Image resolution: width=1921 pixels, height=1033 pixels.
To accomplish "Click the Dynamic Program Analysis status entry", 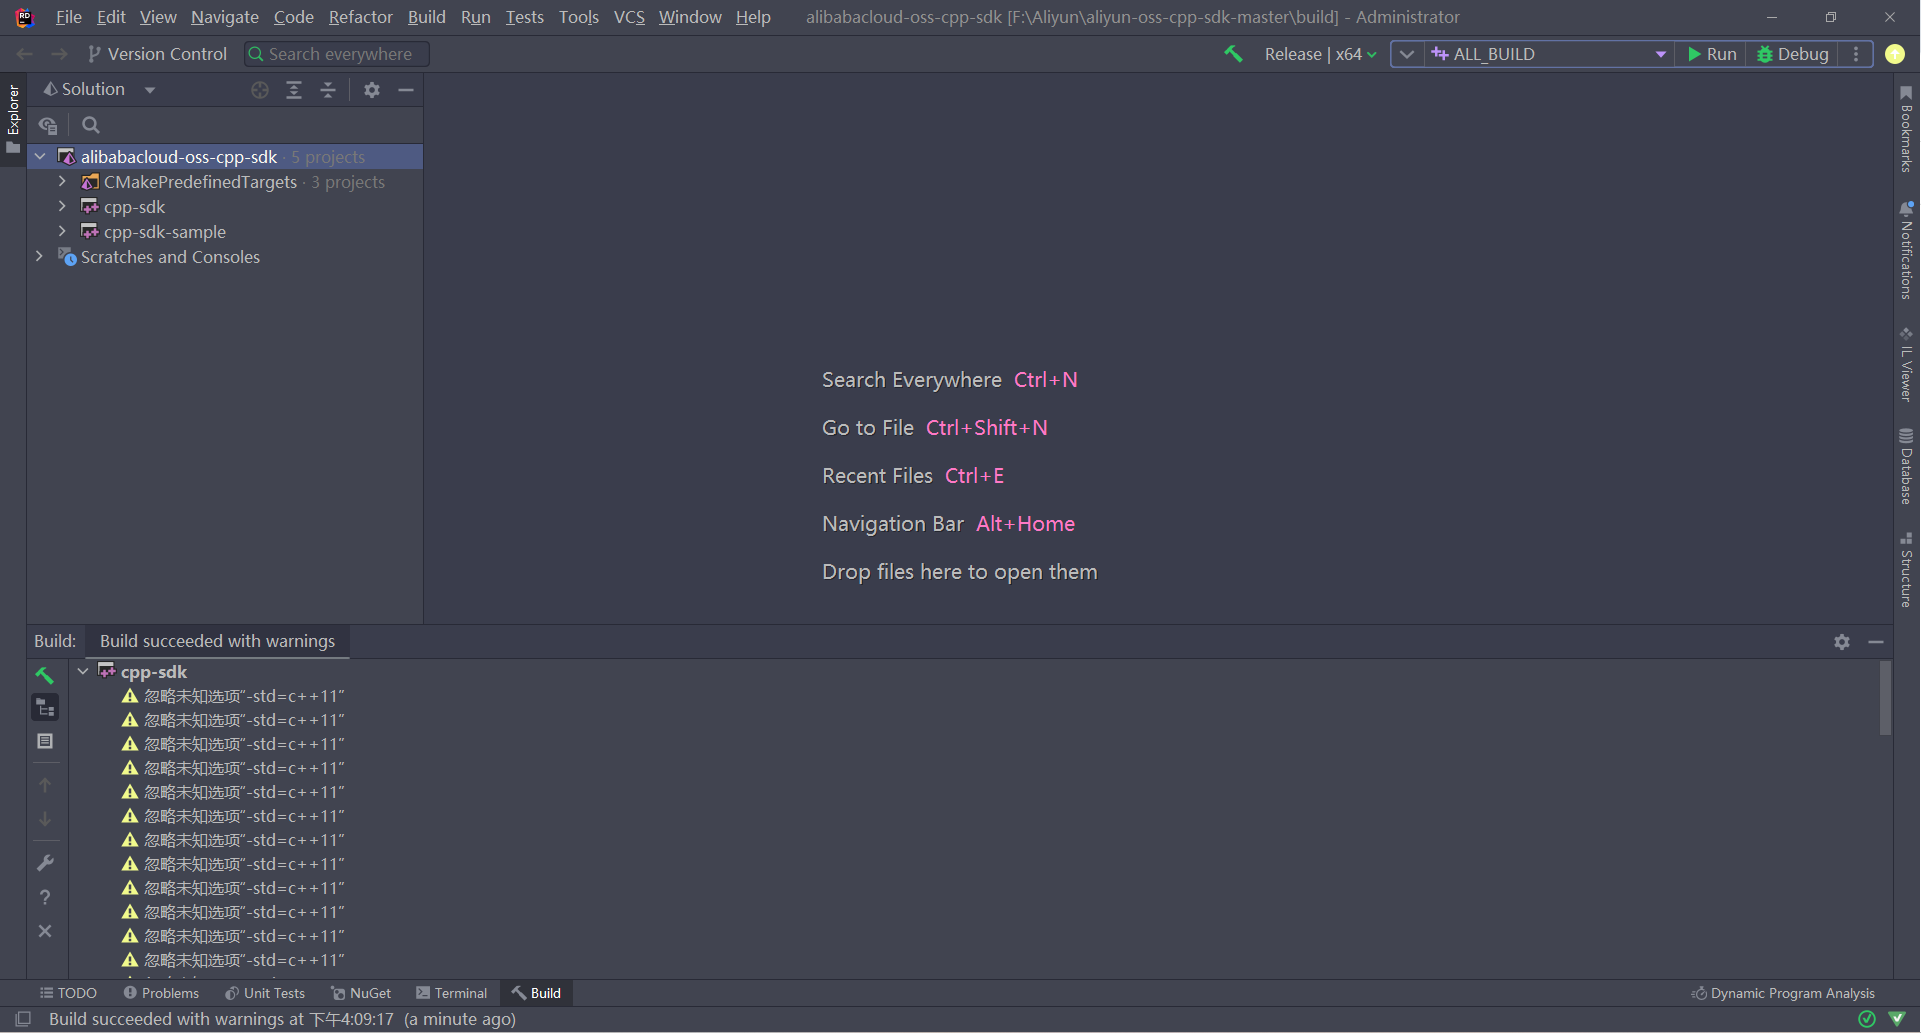I will click(1783, 992).
